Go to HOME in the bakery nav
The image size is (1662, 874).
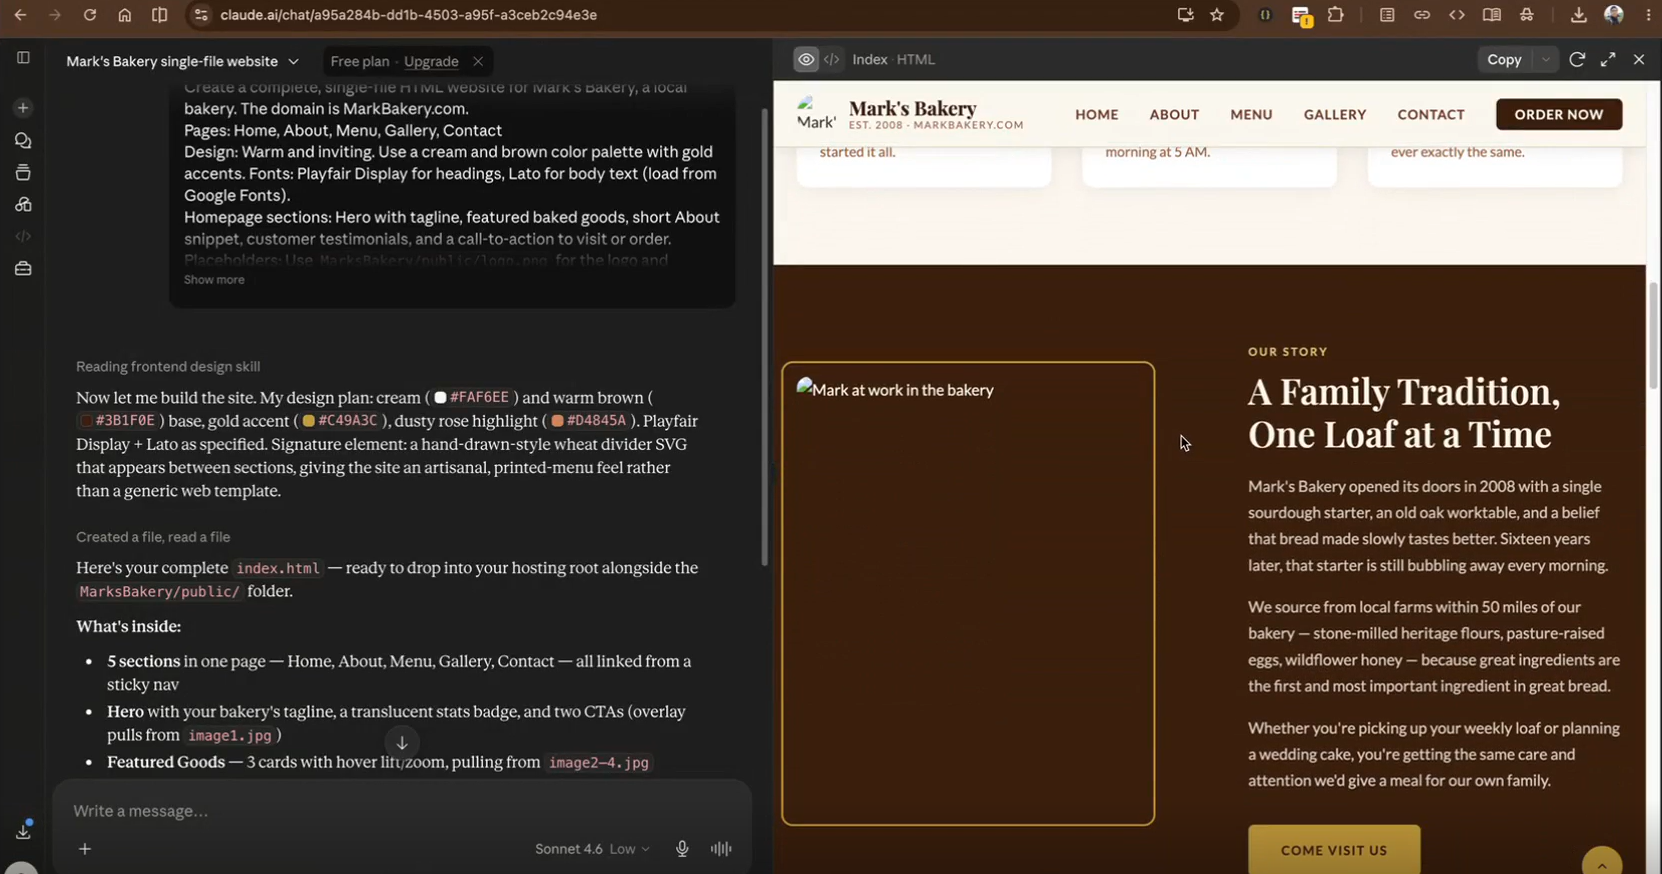1097,114
